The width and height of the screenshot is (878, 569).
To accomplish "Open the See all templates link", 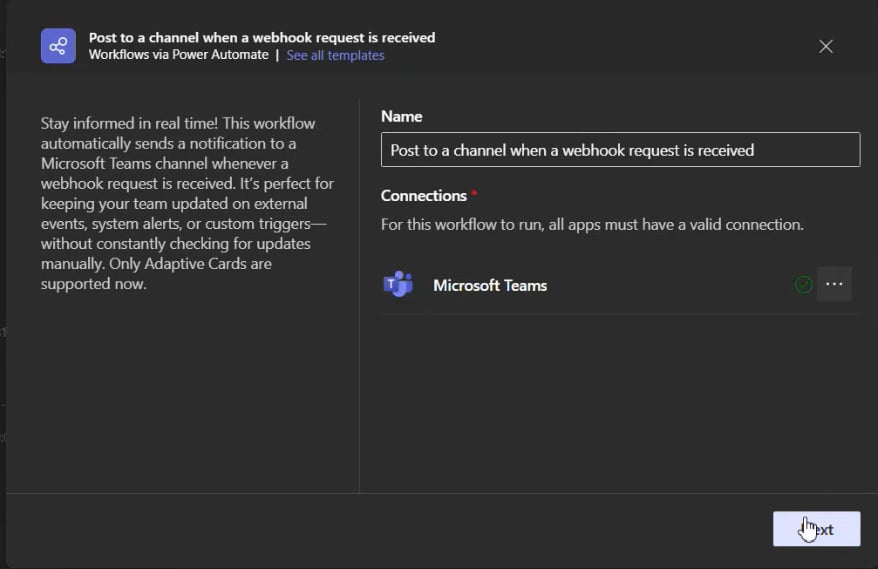I will coord(335,55).
